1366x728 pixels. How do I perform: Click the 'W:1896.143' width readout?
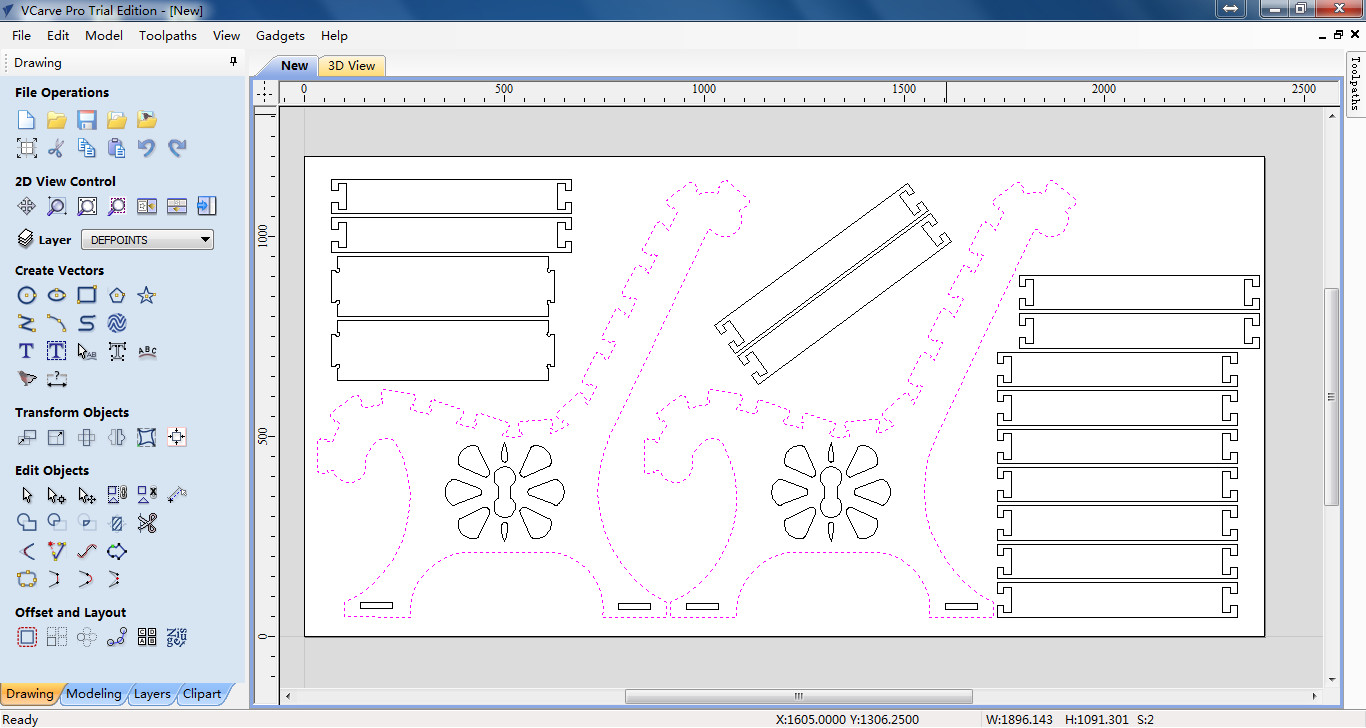(x=1019, y=719)
